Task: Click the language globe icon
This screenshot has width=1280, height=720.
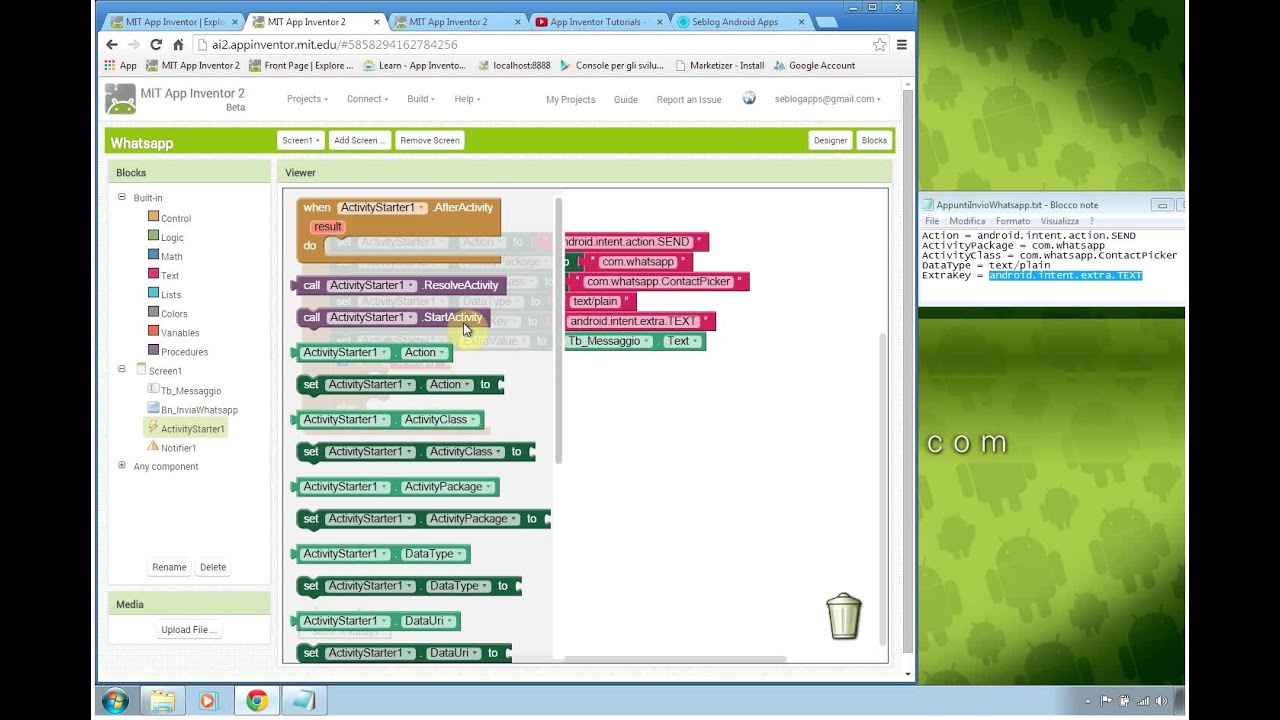Action: 749,98
